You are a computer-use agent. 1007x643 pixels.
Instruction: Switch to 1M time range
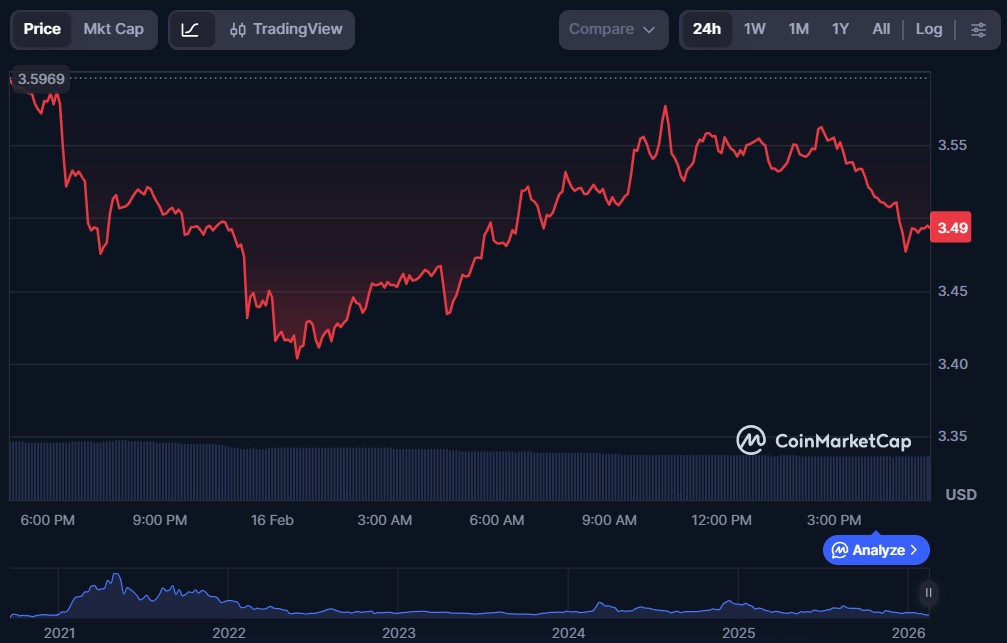point(798,29)
